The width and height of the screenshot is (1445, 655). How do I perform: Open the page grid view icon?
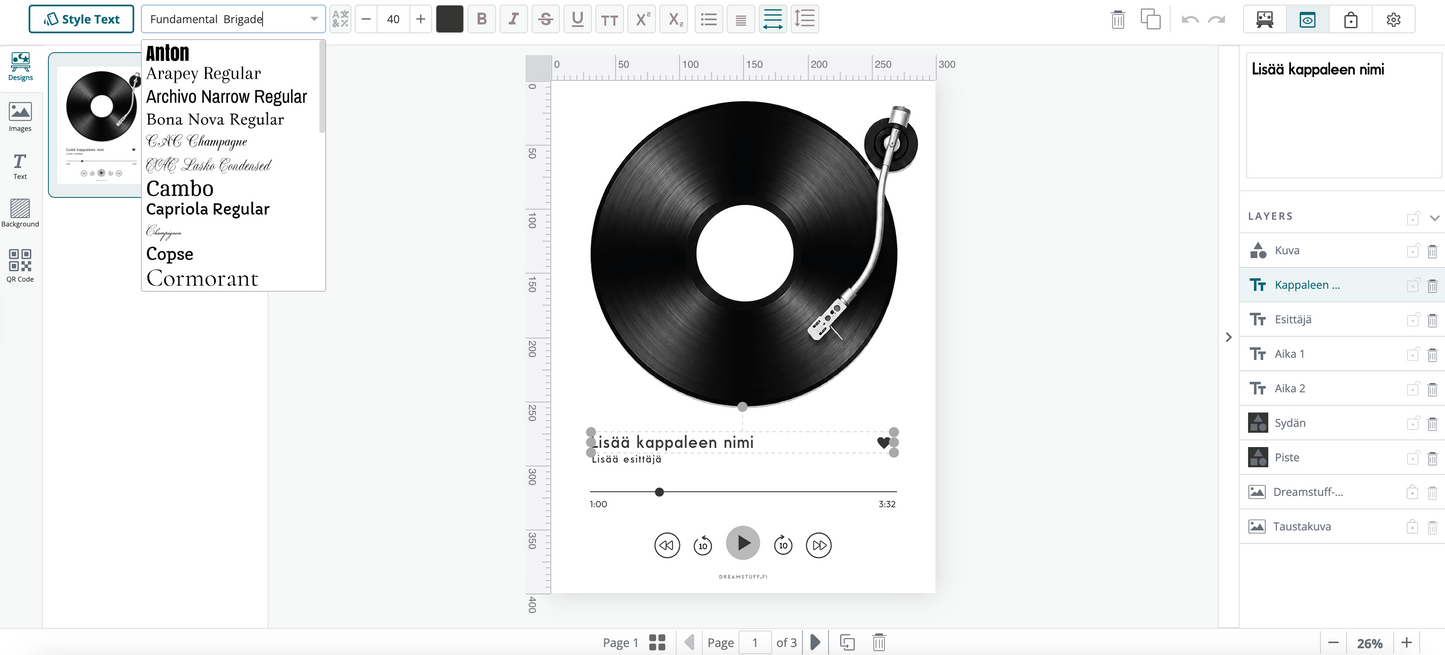coord(657,642)
